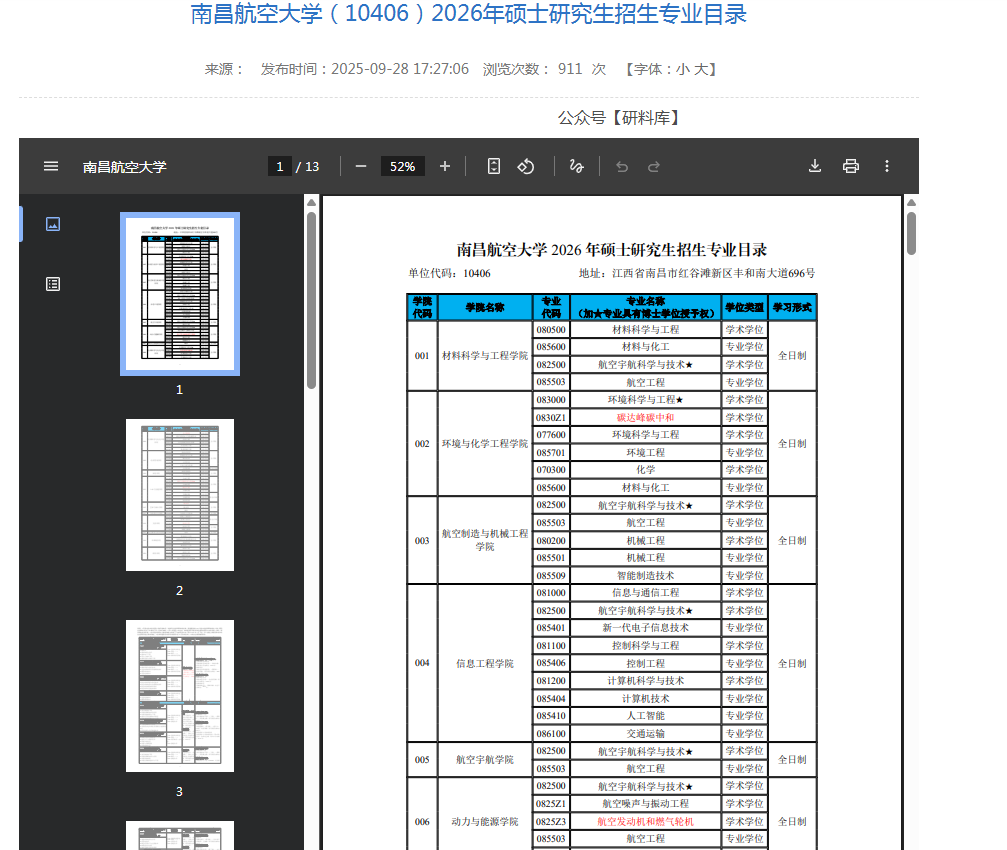
Task: Set font size to small (小)
Action: 682,69
